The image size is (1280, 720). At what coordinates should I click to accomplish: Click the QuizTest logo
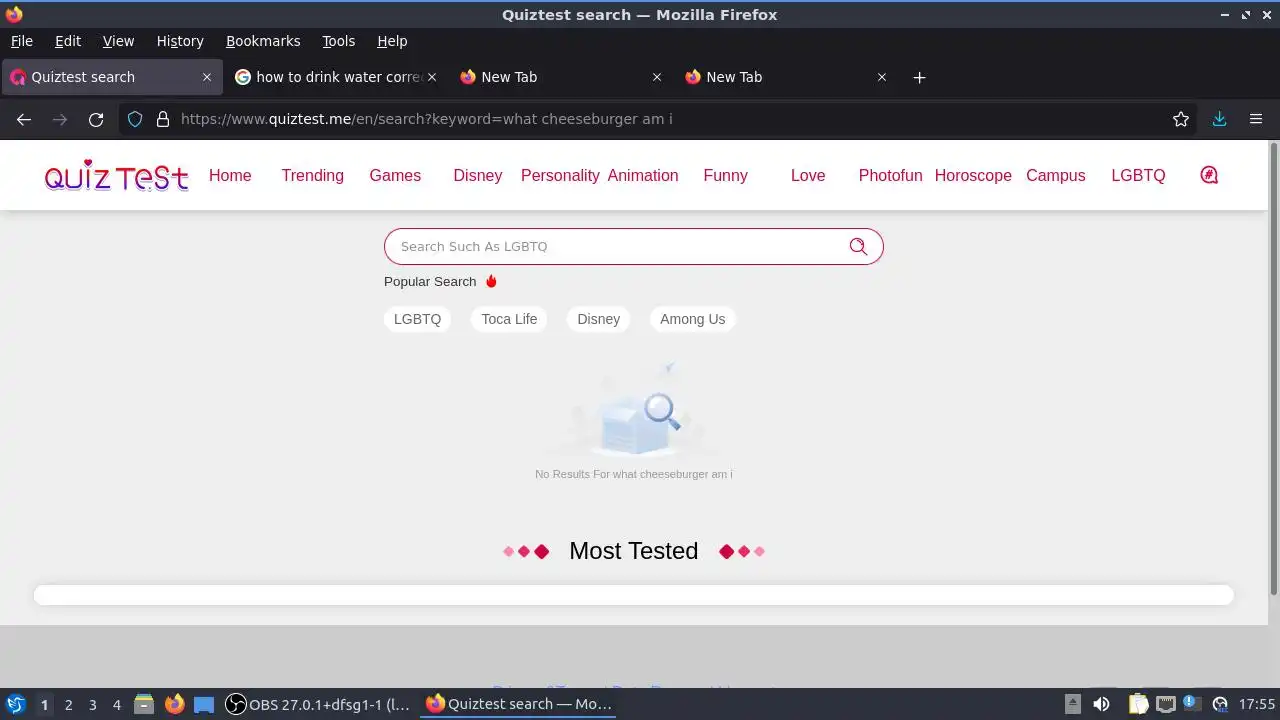[x=116, y=176]
